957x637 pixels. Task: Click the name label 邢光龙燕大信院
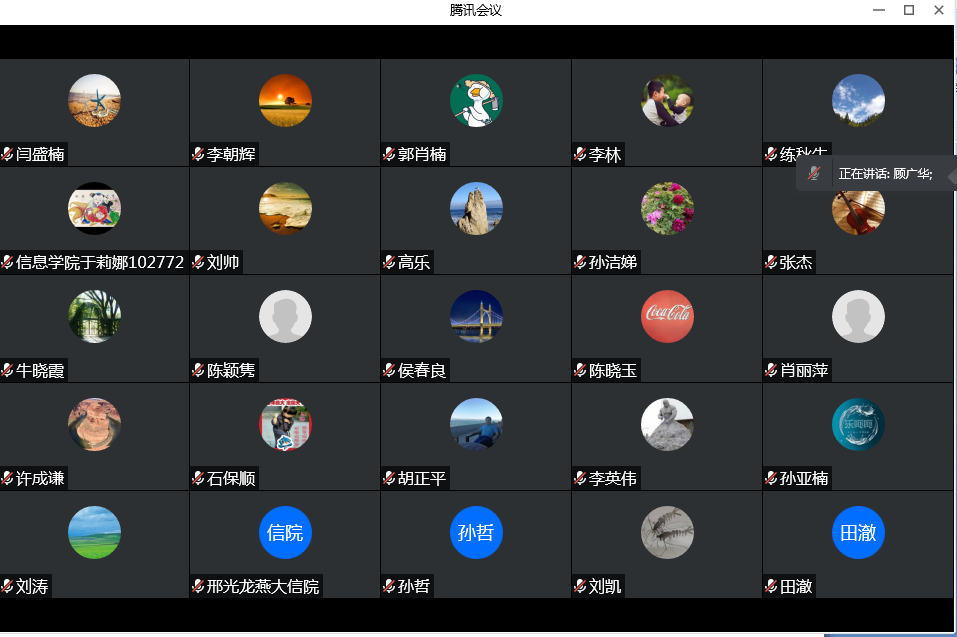[x=263, y=586]
